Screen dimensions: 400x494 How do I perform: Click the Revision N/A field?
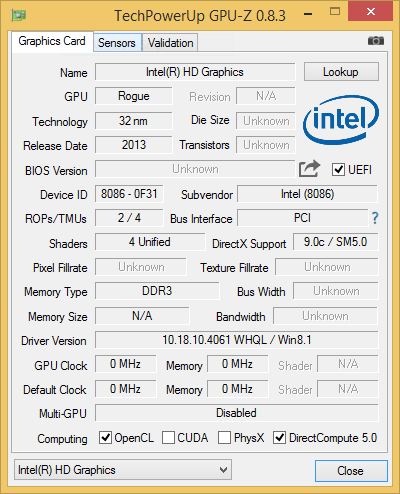click(x=266, y=96)
